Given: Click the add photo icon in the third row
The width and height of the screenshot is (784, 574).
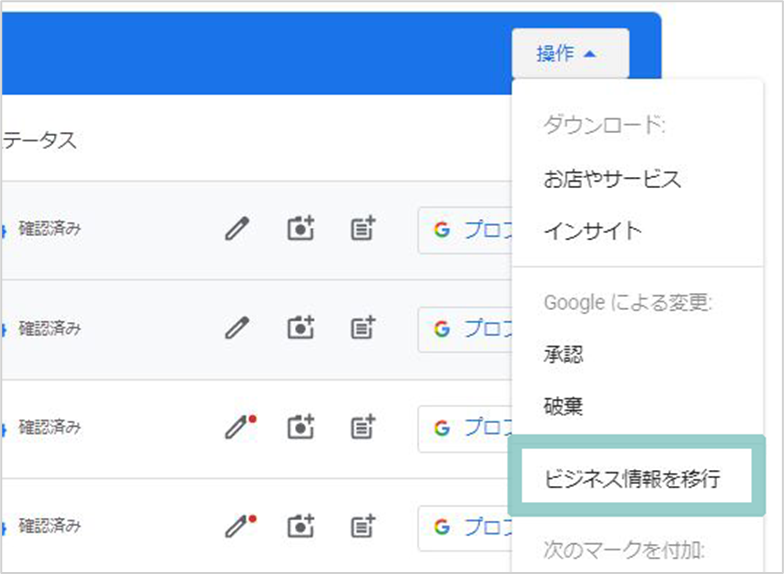Looking at the screenshot, I should click(300, 426).
